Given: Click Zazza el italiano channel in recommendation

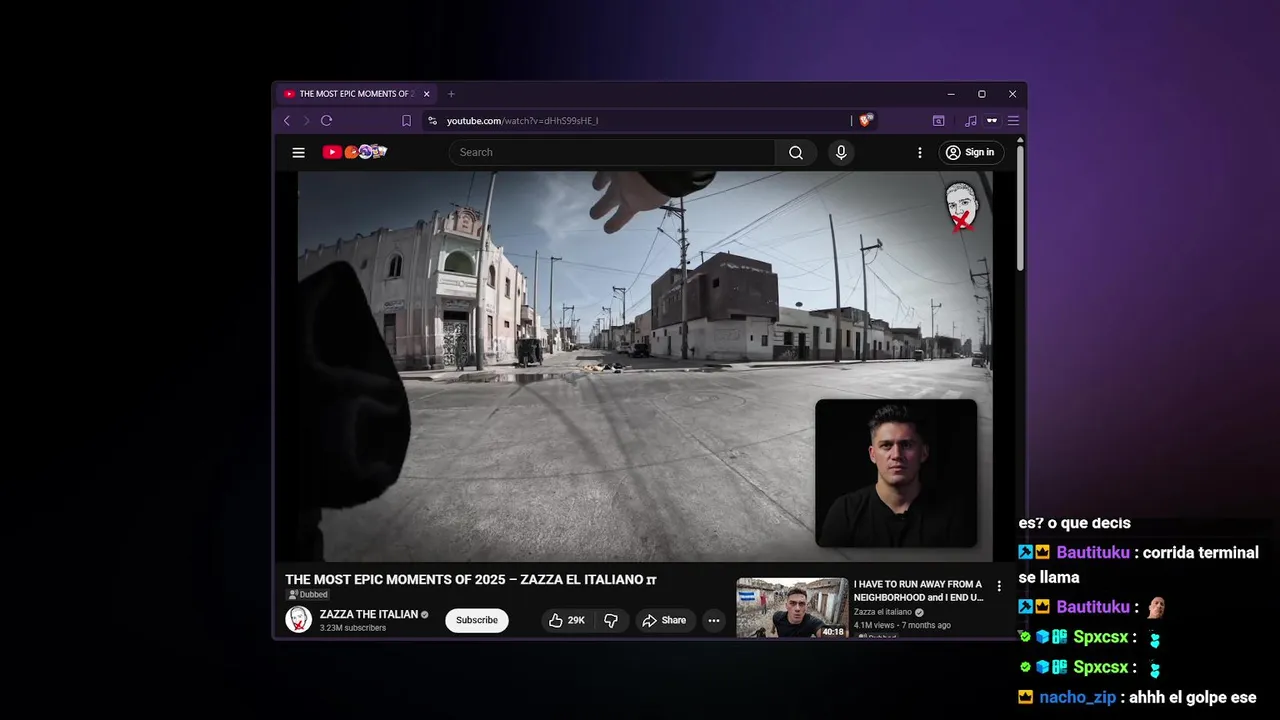Looking at the screenshot, I should 883,612.
